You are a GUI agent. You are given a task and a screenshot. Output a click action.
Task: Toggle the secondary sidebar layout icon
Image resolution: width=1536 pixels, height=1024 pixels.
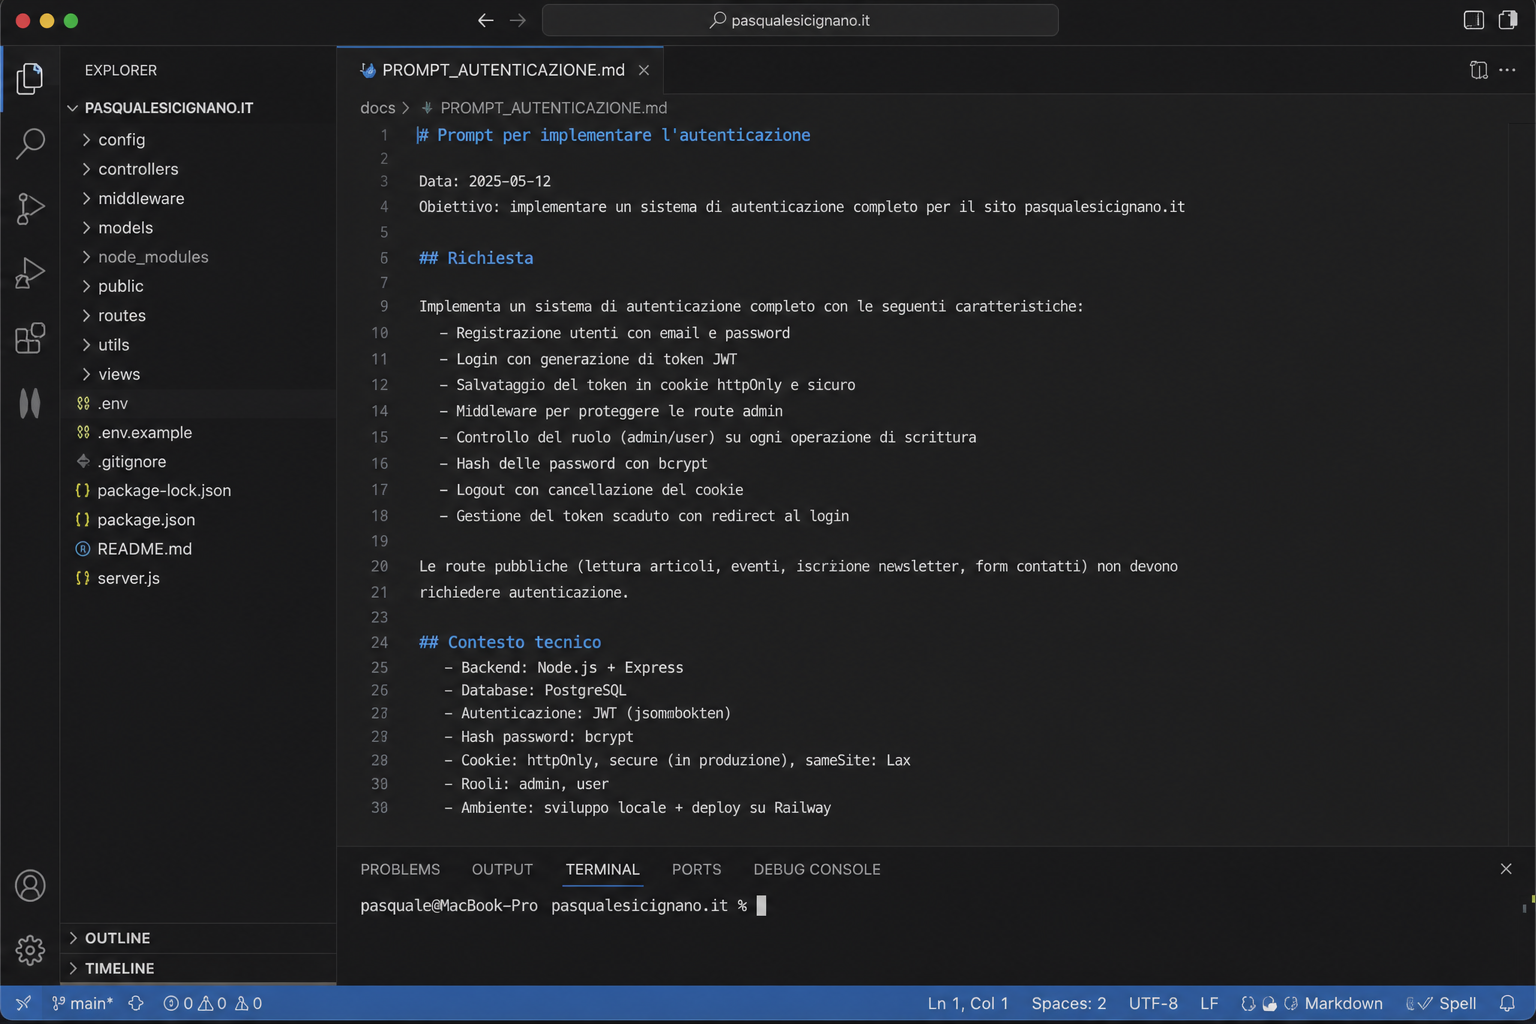click(x=1508, y=20)
